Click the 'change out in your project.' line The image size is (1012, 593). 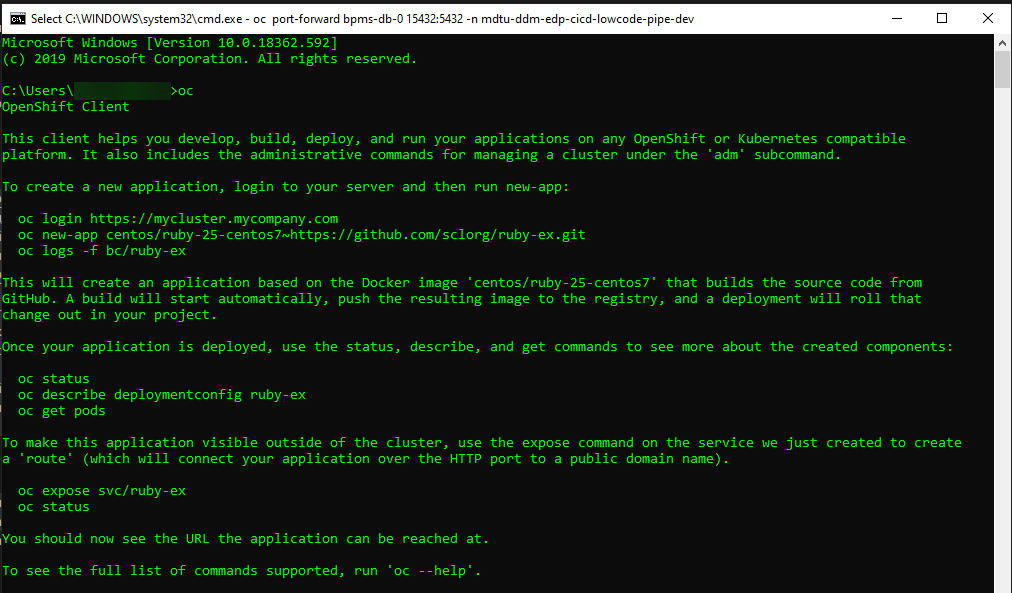click(110, 315)
